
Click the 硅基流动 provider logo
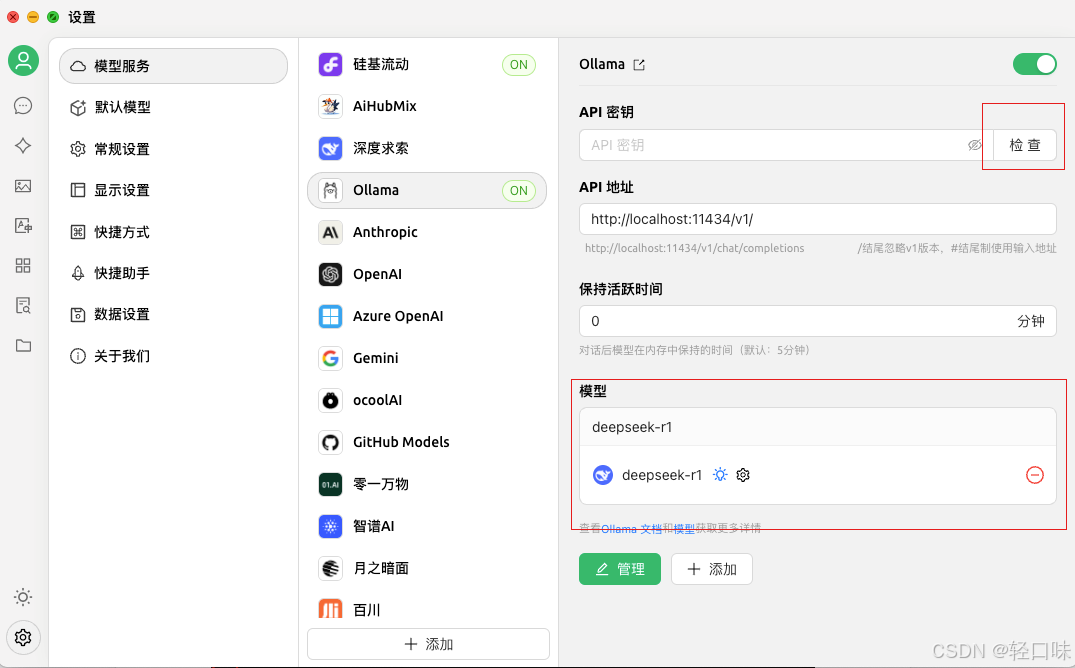[x=330, y=64]
